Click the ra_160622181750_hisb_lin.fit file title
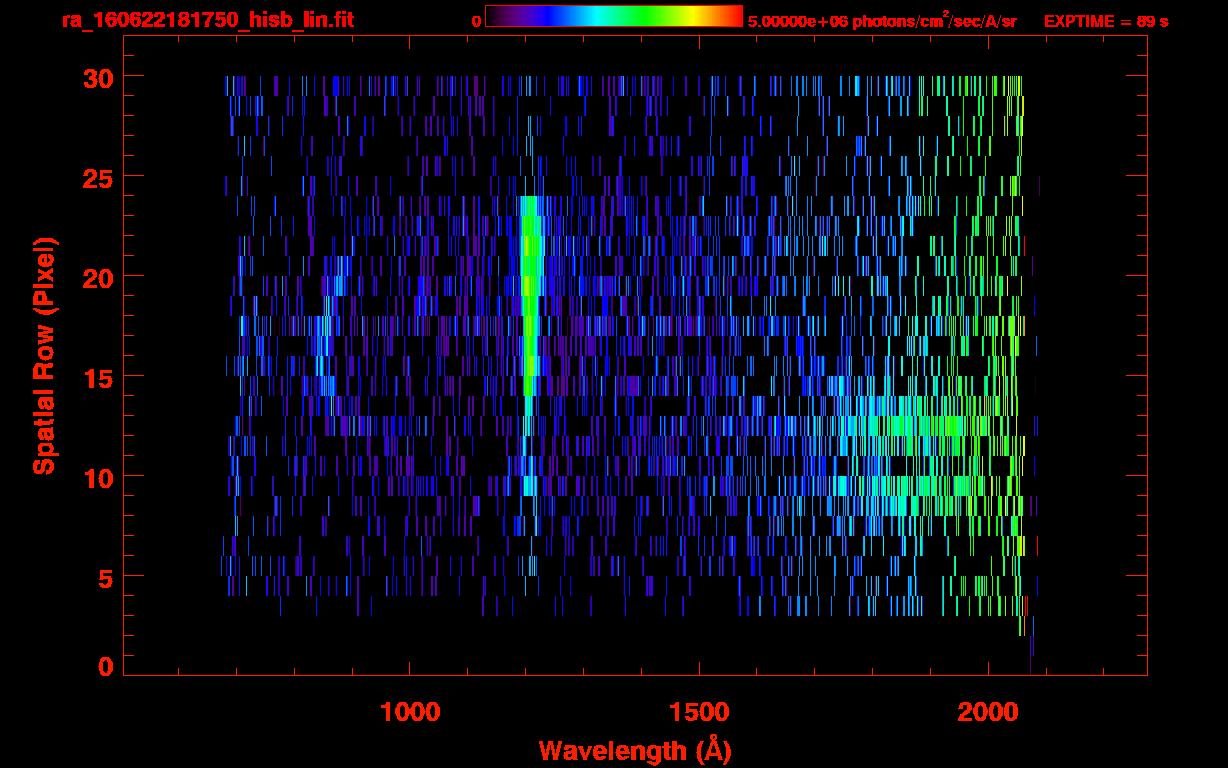This screenshot has height=768, width=1228. coord(207,20)
